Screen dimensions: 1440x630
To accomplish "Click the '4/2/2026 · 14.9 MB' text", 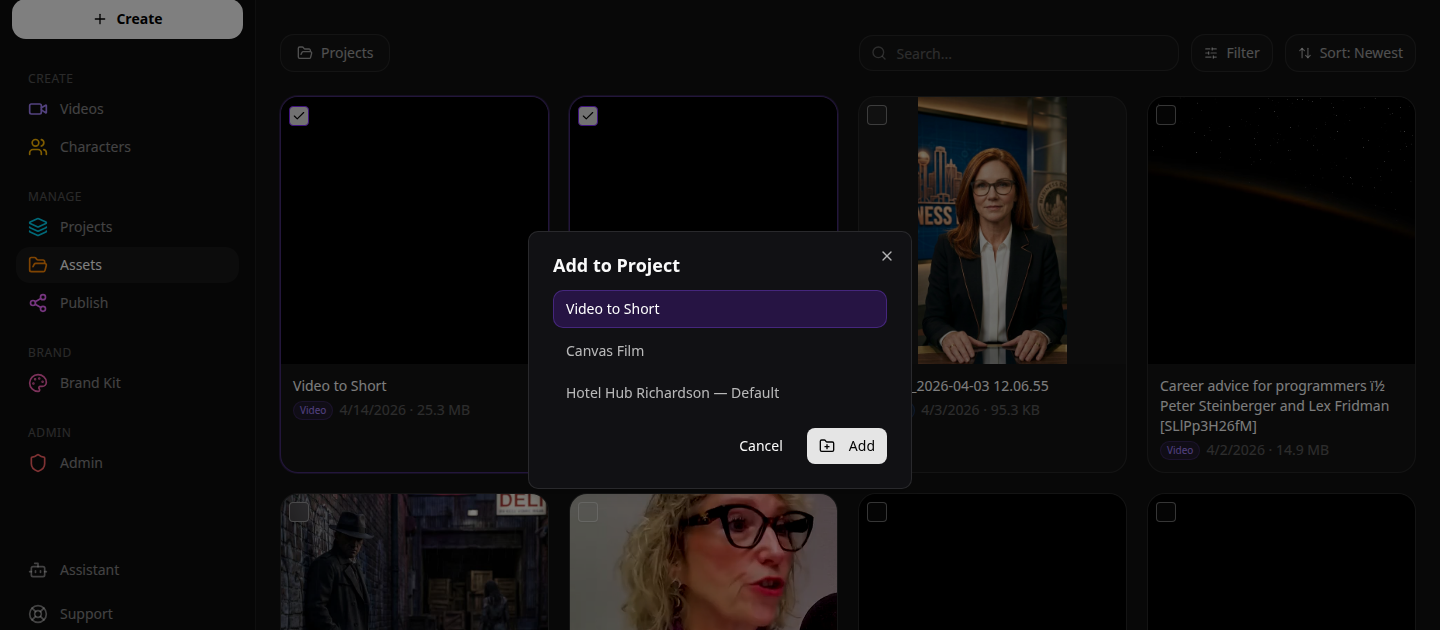I will 1268,451.
